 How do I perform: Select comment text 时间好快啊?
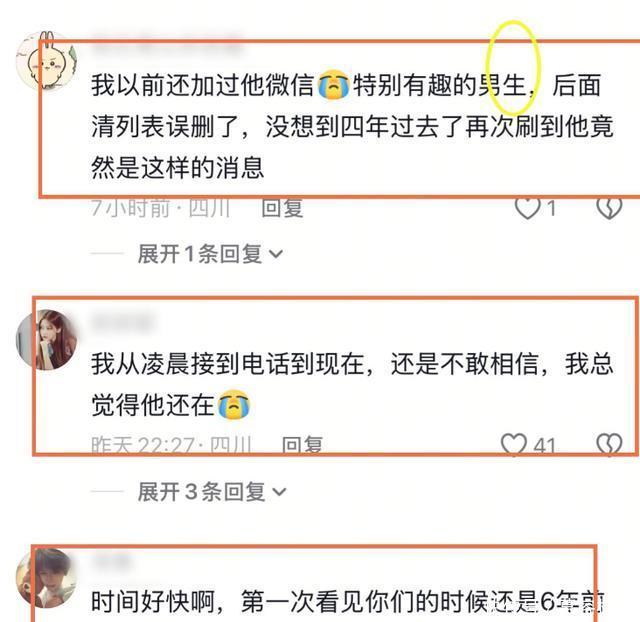point(153,602)
